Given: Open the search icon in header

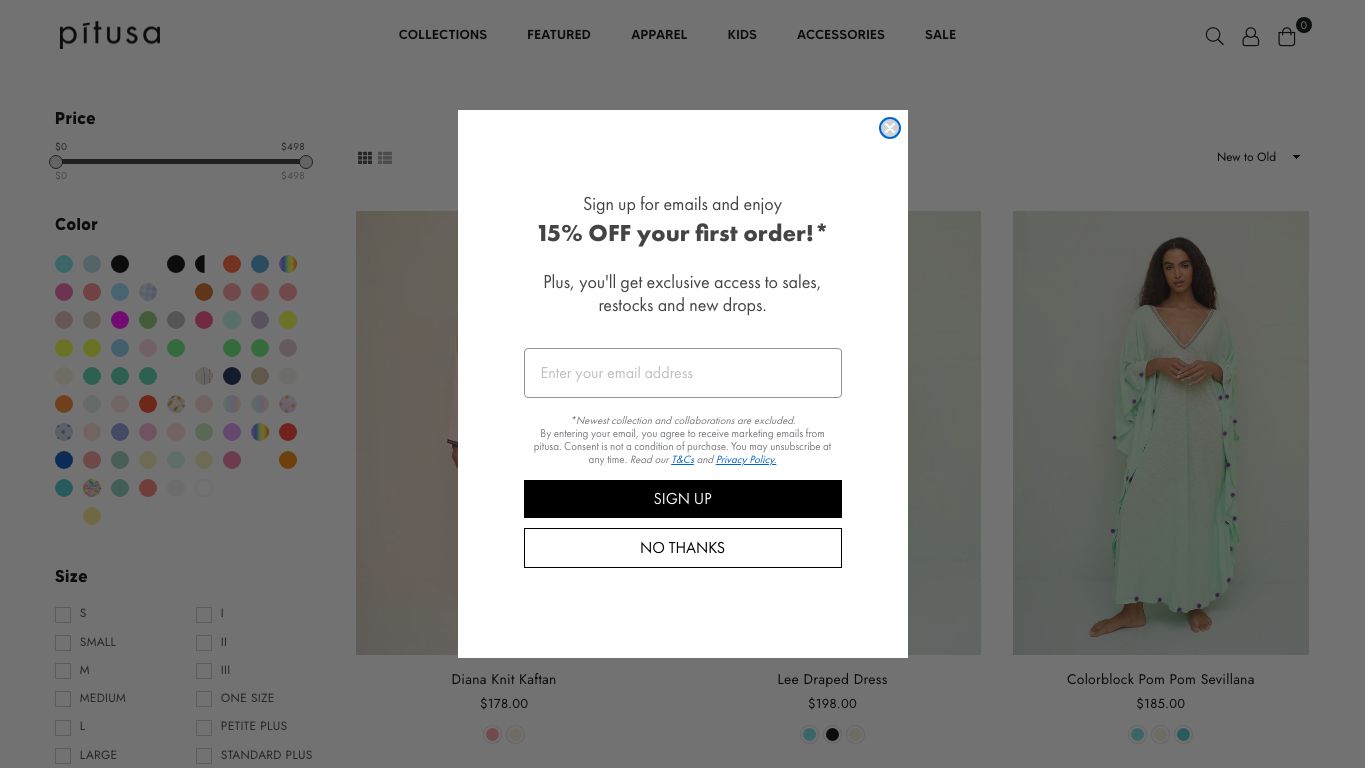Looking at the screenshot, I should [1214, 36].
